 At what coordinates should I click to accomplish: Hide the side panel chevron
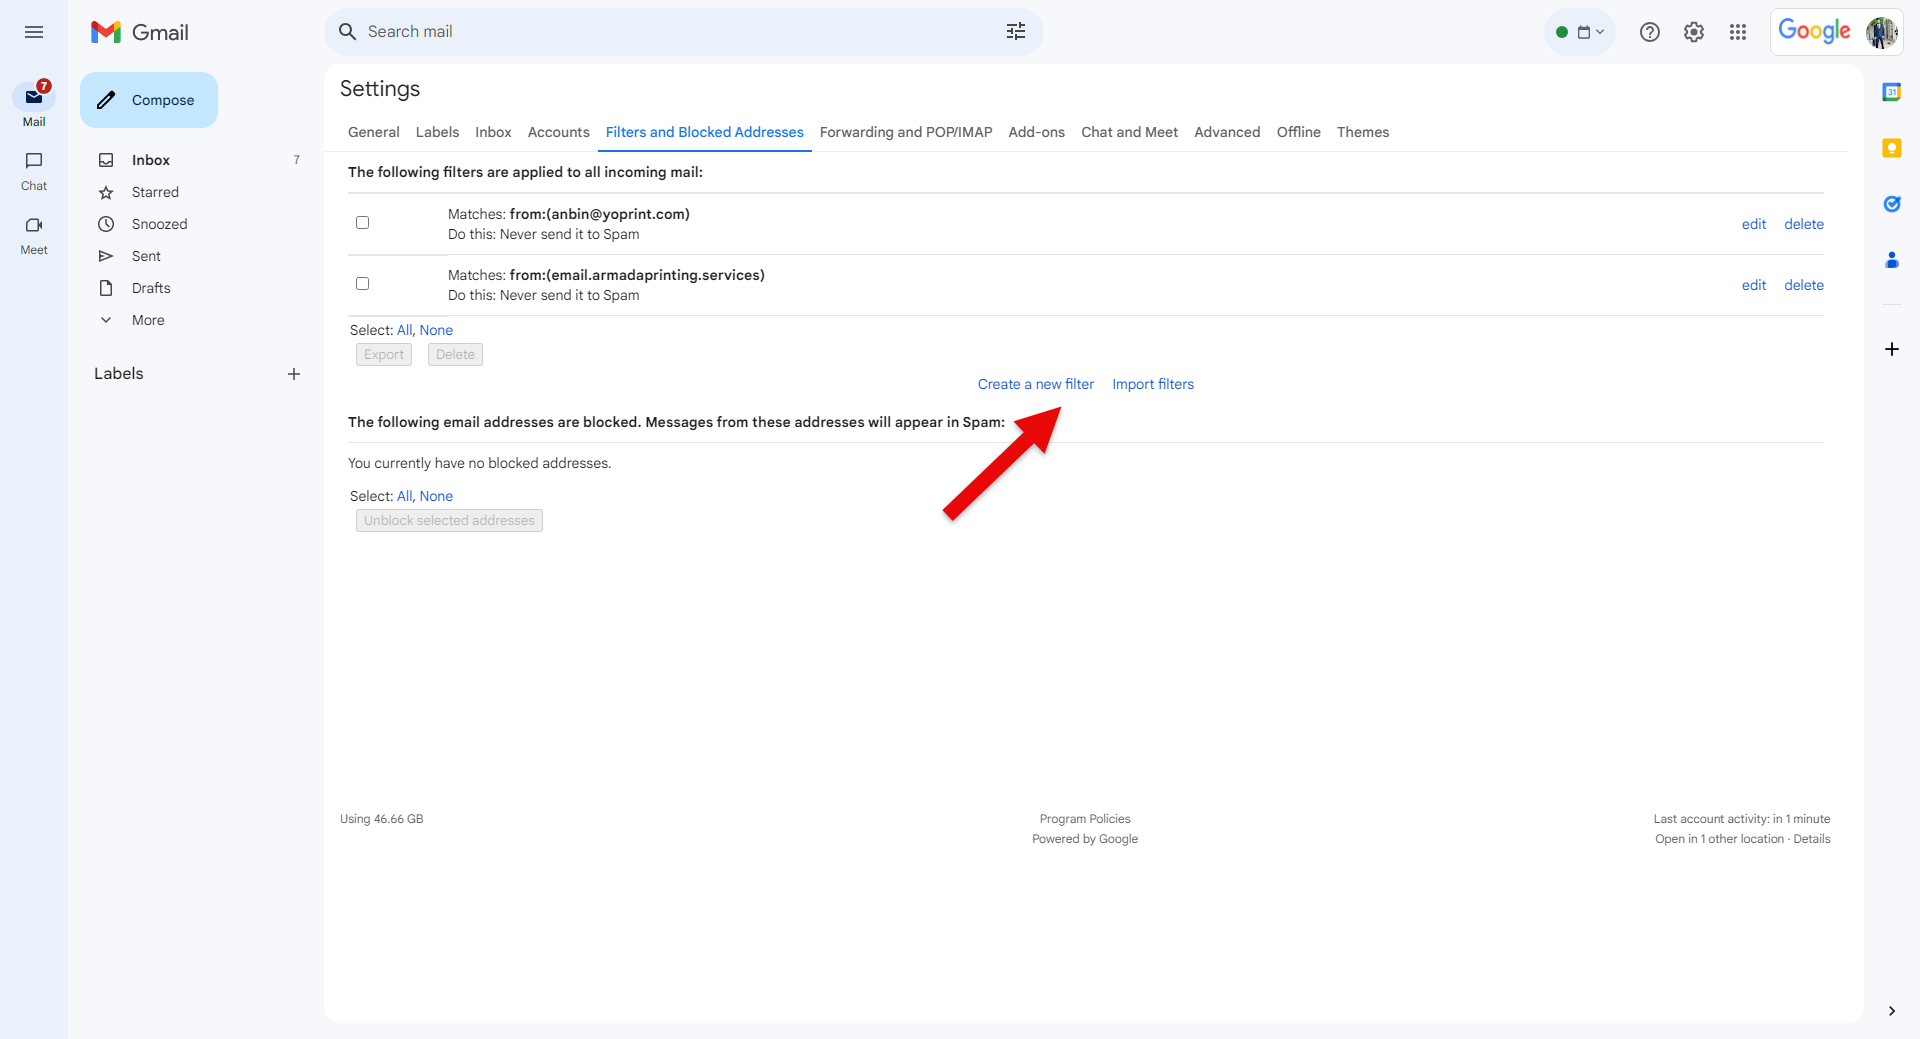[x=1891, y=1011]
